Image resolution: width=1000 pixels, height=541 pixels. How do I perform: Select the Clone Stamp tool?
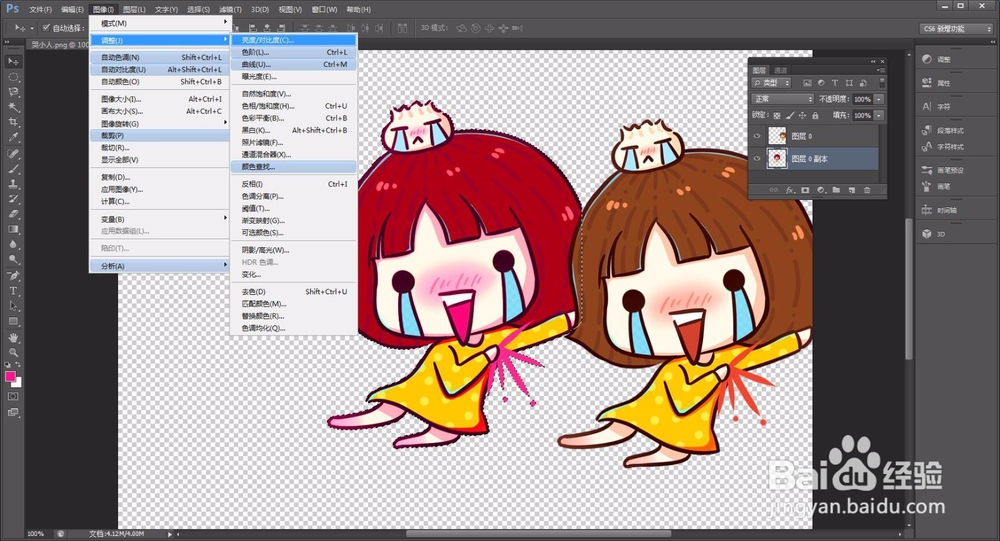click(13, 184)
